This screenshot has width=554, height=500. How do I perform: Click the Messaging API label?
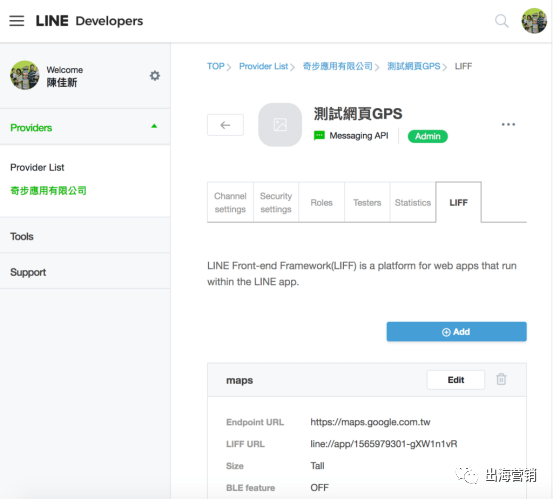point(359,136)
